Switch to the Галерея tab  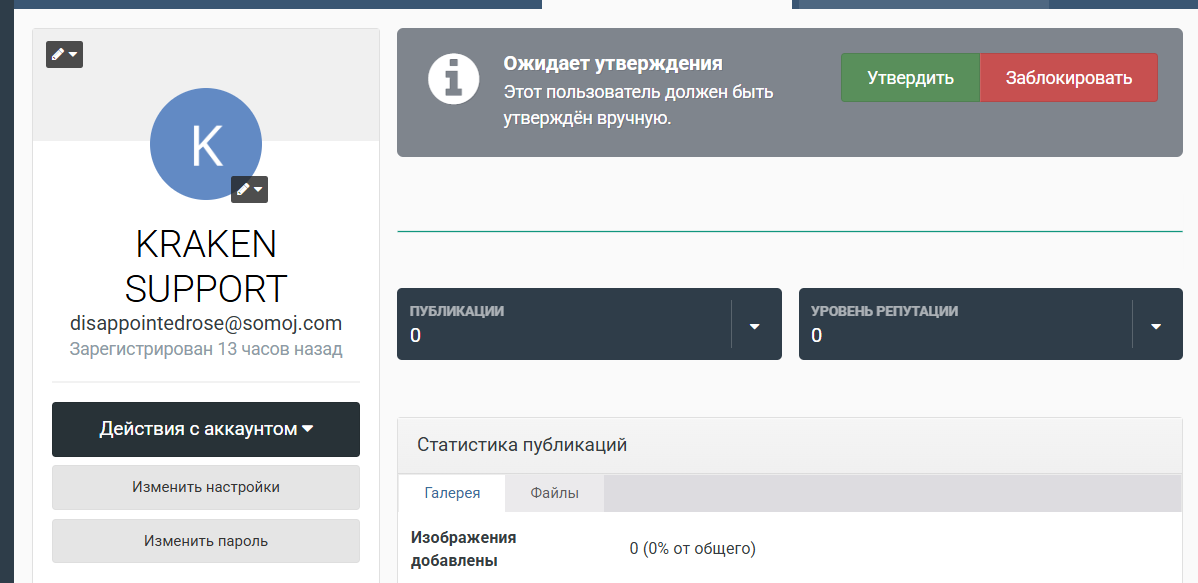452,493
